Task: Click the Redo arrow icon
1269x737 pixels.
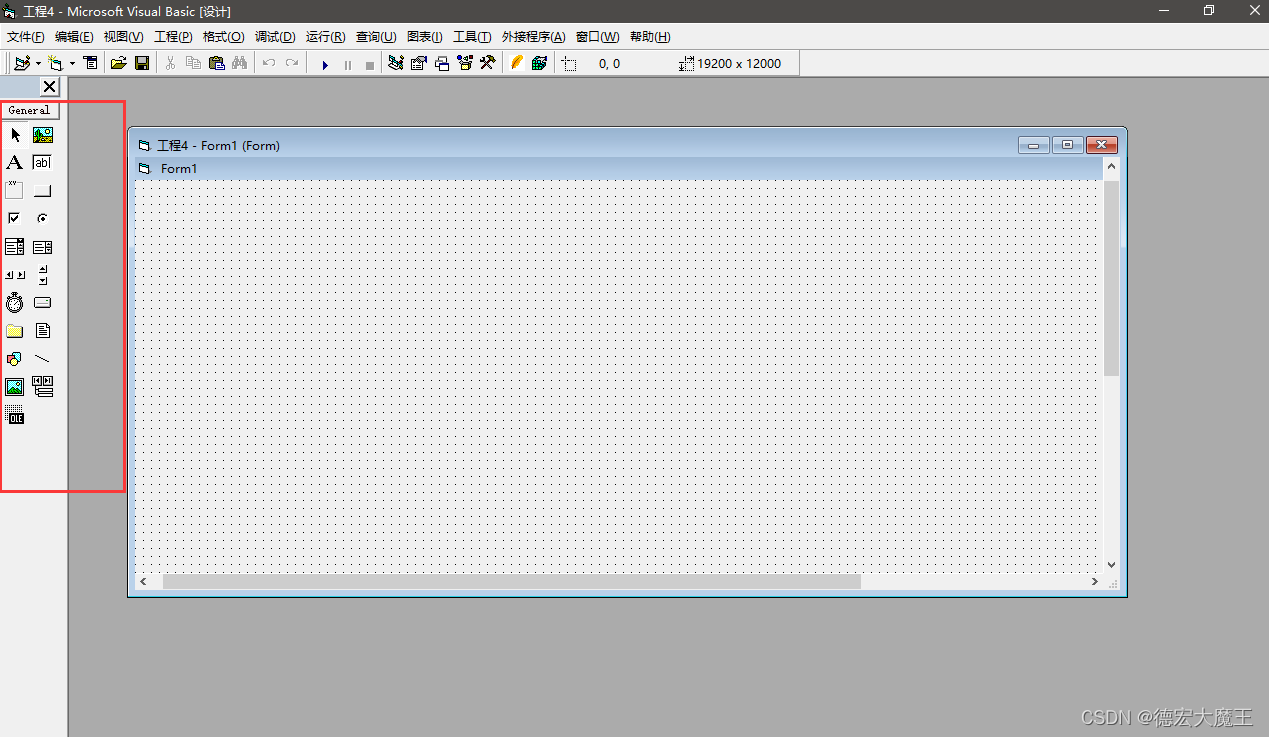Action: (292, 63)
